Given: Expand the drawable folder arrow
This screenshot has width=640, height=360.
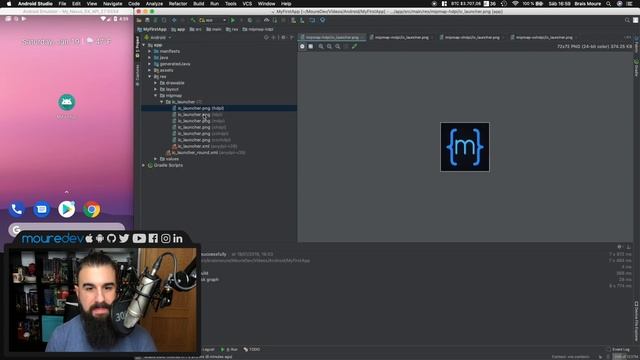Looking at the screenshot, I should 156,83.
